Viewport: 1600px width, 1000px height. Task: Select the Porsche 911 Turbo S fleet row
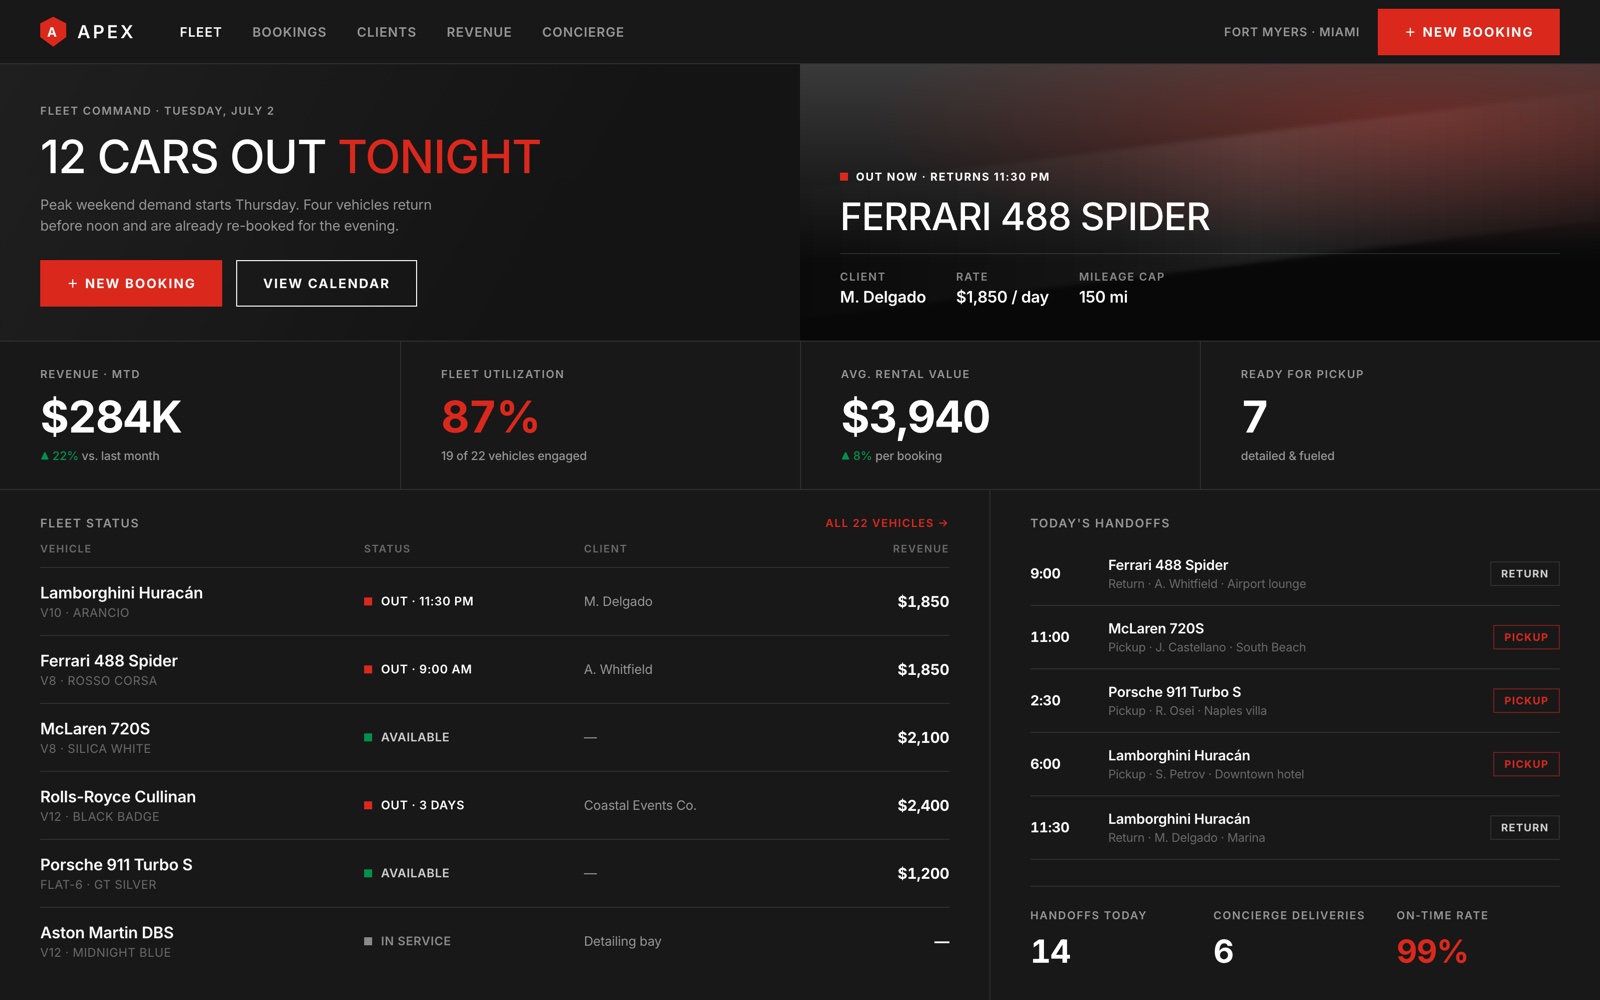point(494,873)
